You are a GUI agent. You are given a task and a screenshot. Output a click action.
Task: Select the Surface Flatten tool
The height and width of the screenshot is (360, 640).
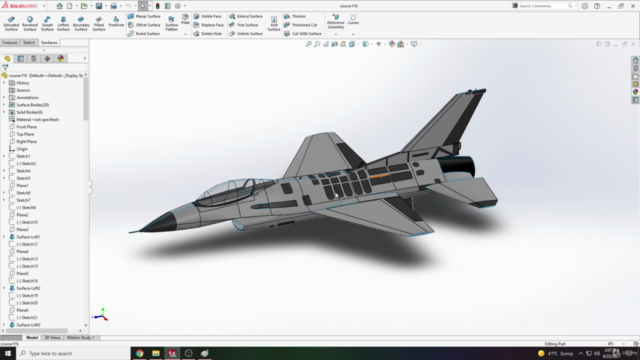[x=171, y=24]
